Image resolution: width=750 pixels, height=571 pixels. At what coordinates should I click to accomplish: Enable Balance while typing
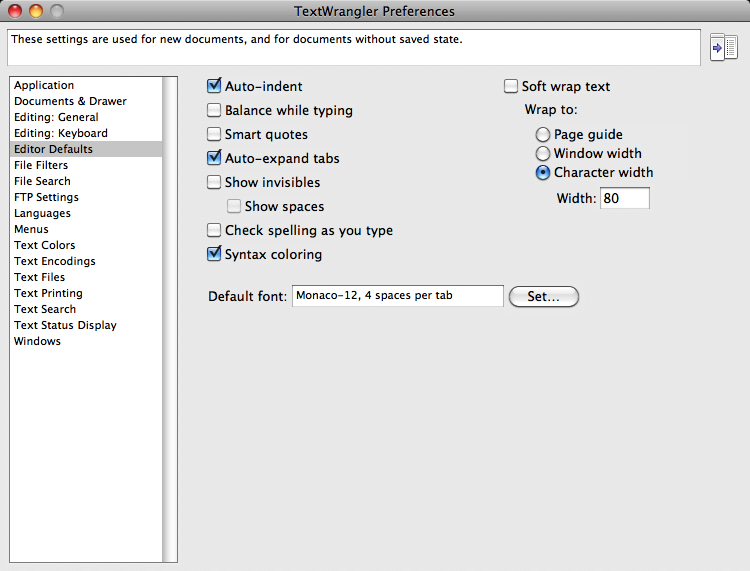point(214,111)
